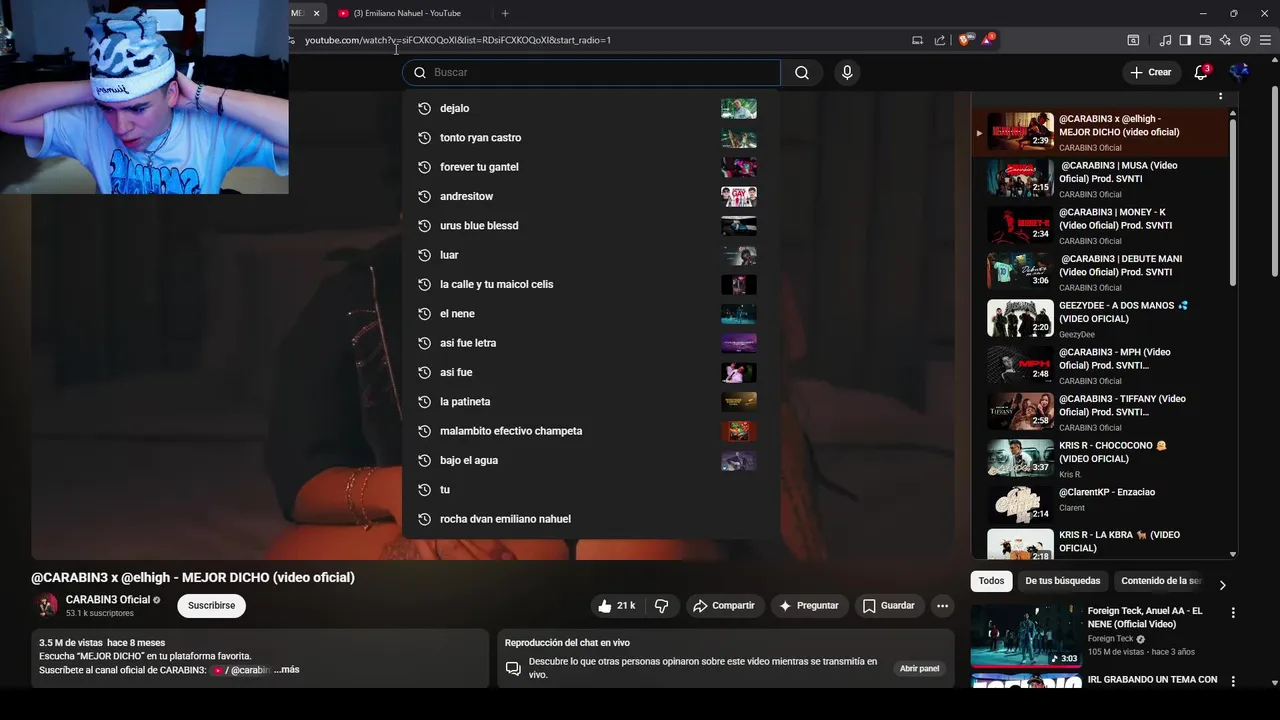
Task: Open the Brave Wallet icon
Action: coord(1205,40)
